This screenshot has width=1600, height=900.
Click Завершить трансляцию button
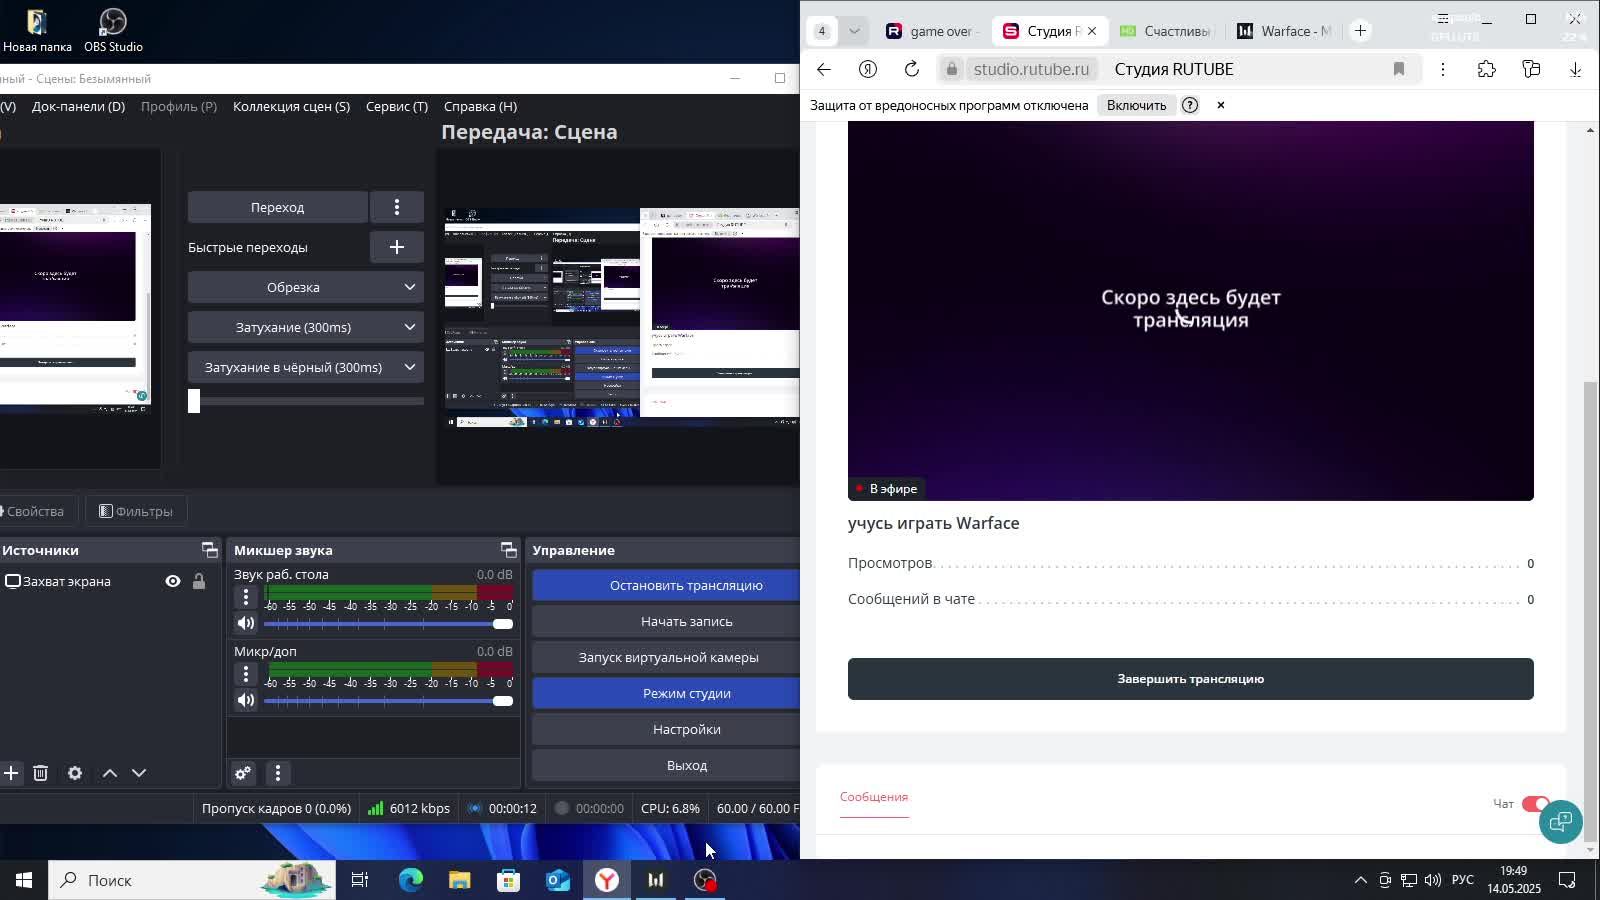[1190, 679]
